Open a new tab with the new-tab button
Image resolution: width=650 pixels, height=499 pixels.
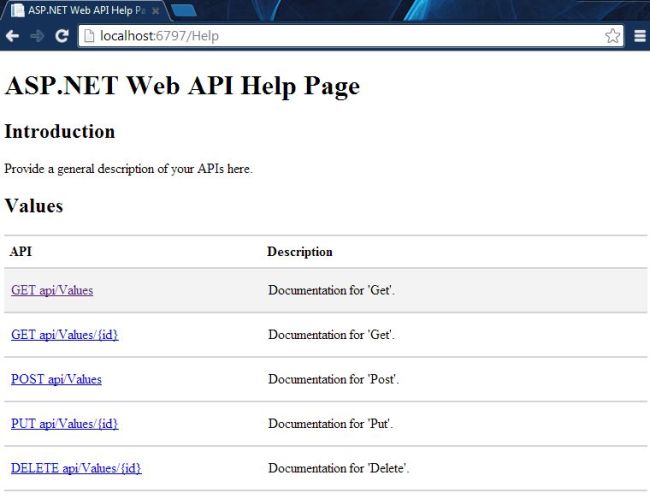pos(184,10)
